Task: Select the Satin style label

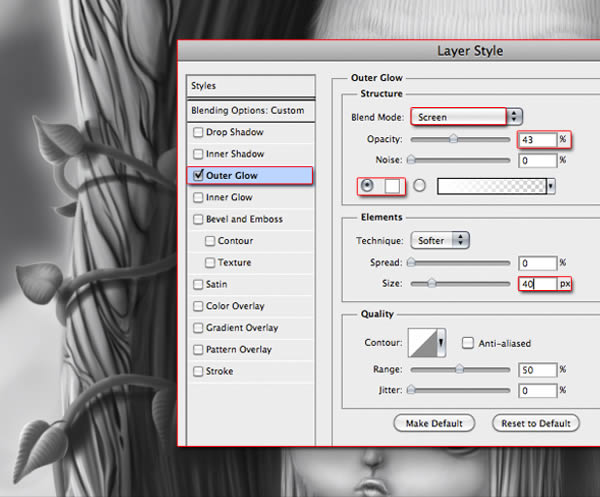Action: tap(217, 284)
